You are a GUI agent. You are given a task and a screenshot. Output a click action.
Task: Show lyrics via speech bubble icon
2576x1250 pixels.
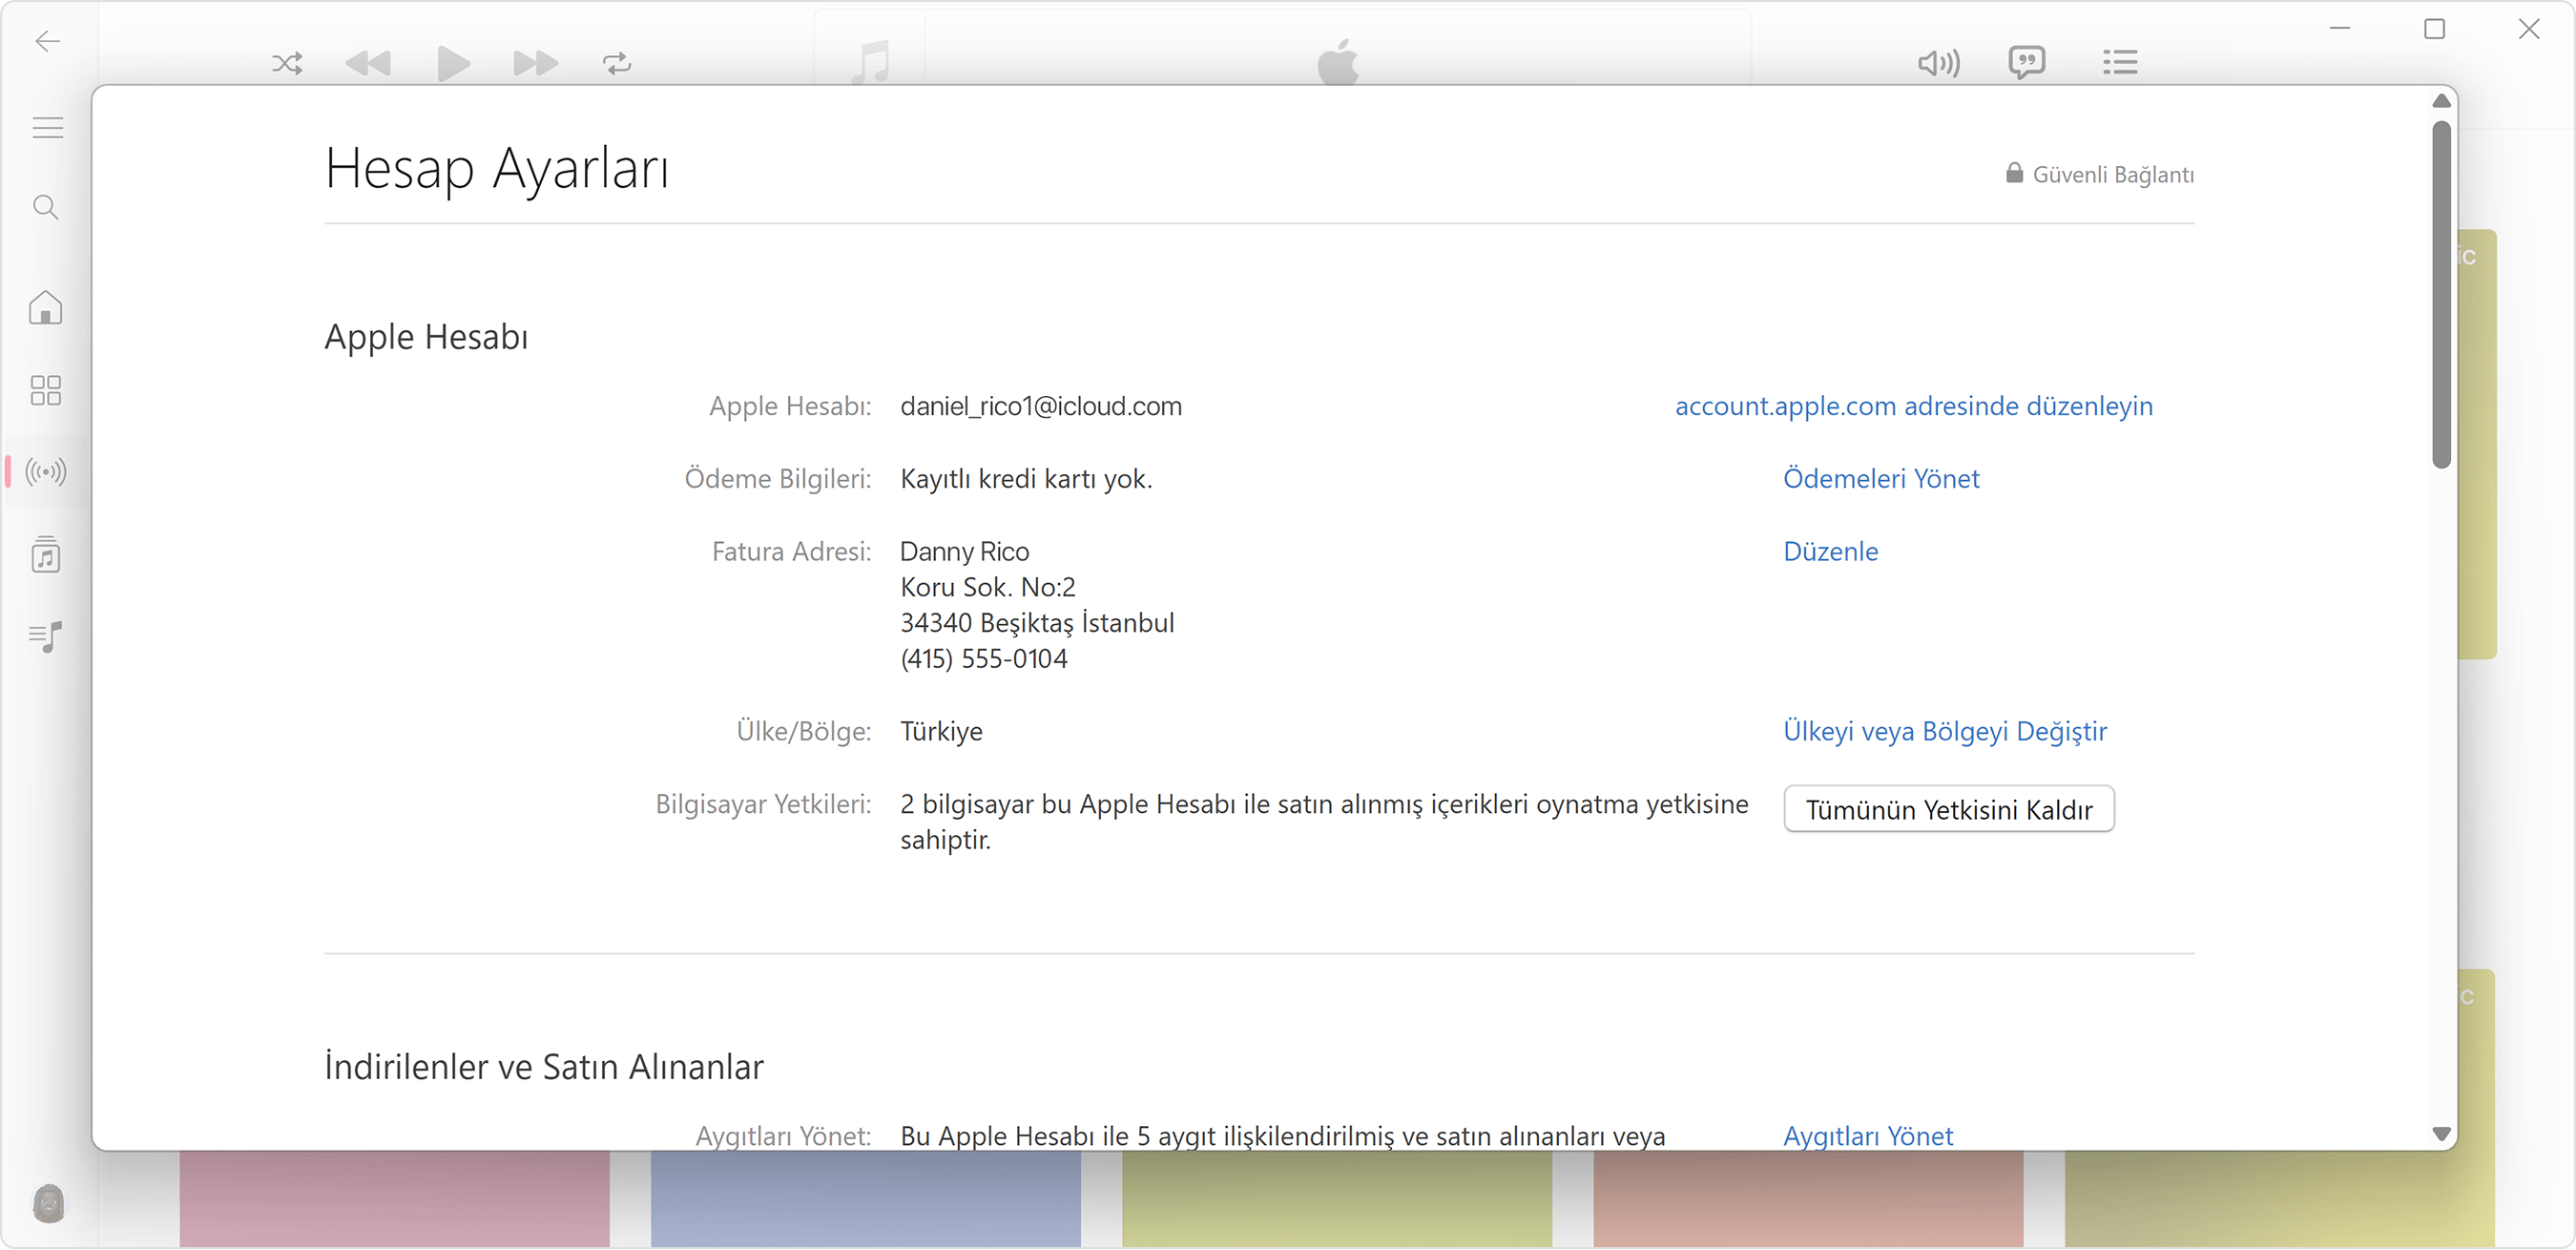coord(2027,63)
